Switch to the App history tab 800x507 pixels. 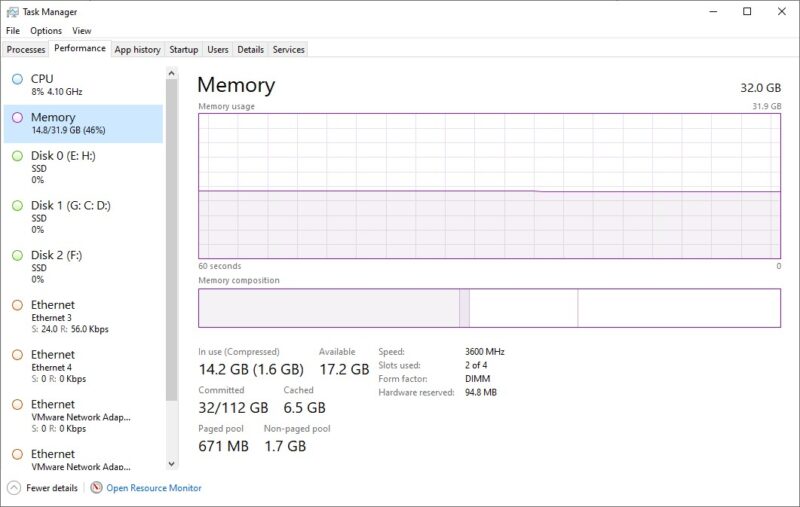137,49
